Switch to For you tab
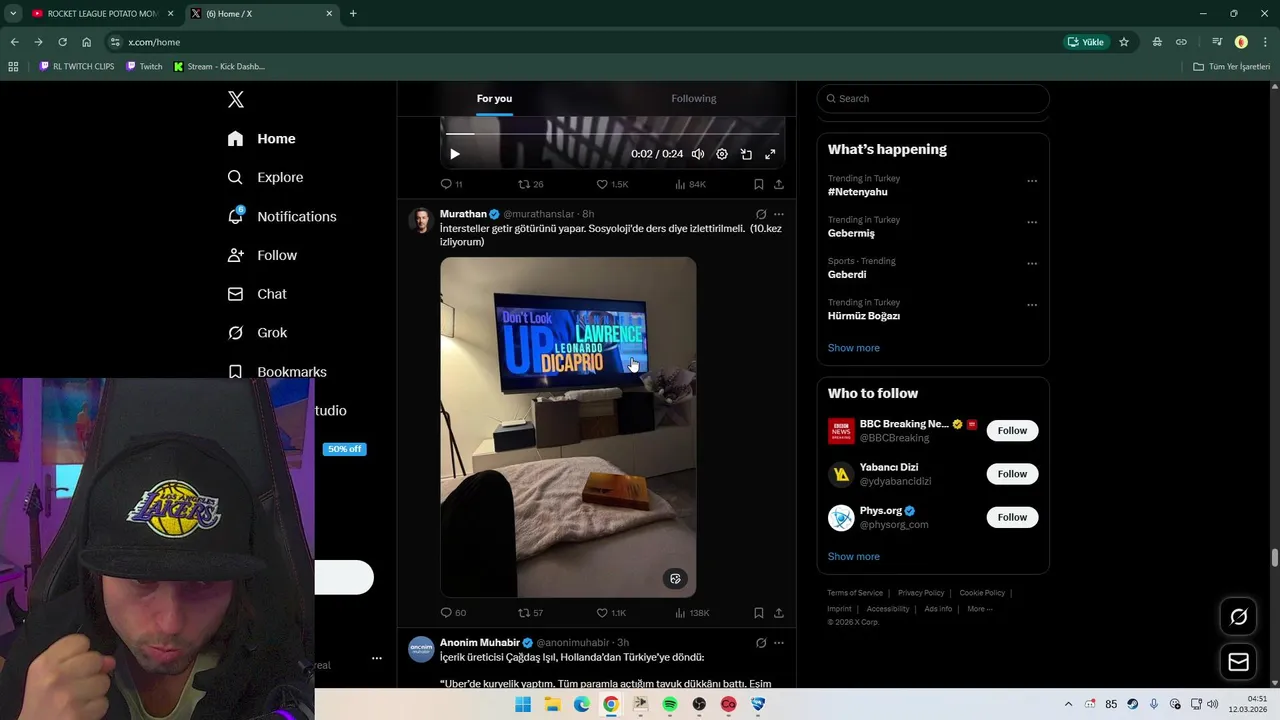Screen dimensions: 1280x720 pyautogui.click(x=494, y=98)
